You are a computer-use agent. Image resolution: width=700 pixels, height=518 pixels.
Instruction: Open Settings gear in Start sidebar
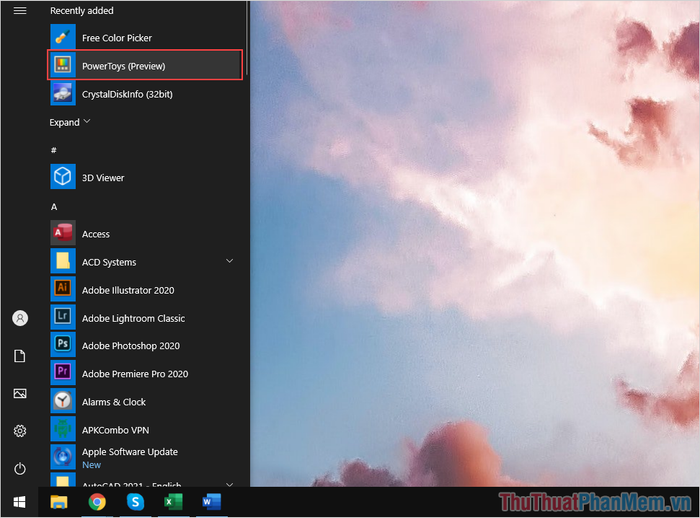(x=20, y=431)
